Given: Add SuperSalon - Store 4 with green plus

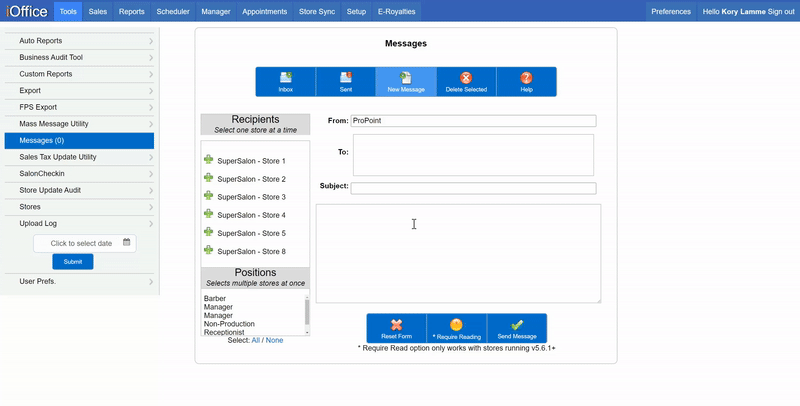Looking at the screenshot, I should (208, 214).
